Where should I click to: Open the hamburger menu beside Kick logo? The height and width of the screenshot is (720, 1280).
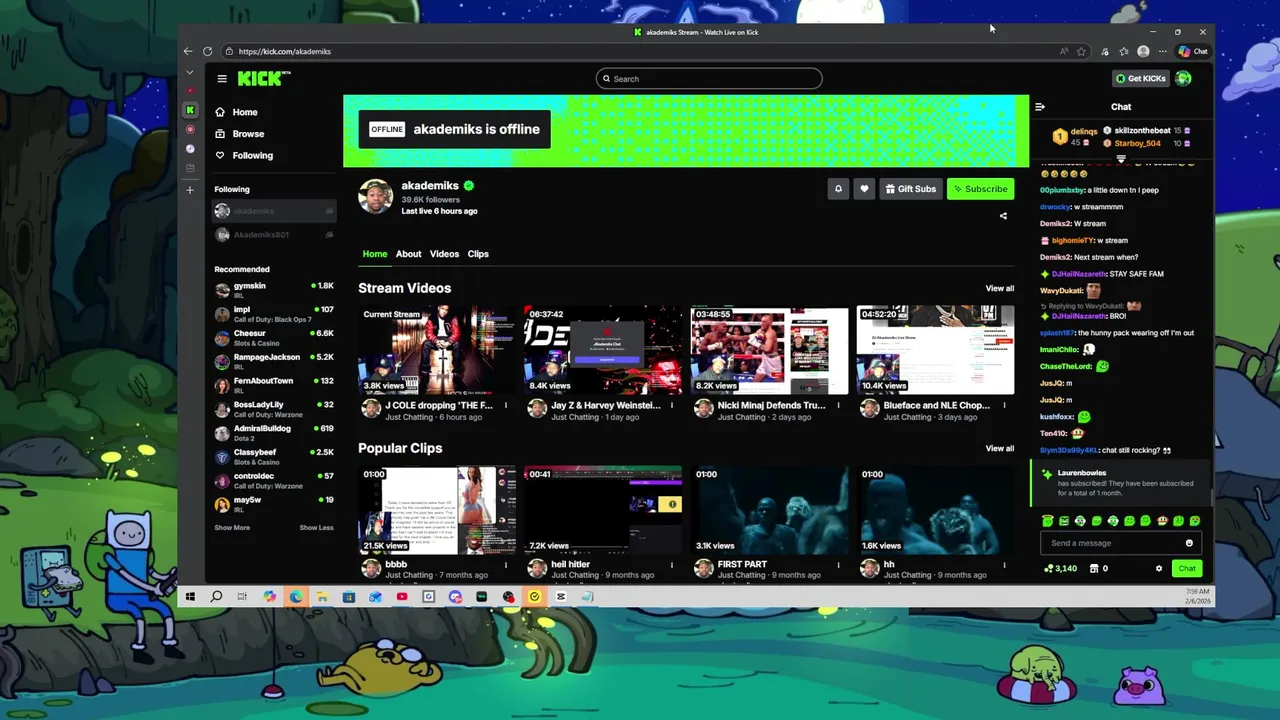222,79
